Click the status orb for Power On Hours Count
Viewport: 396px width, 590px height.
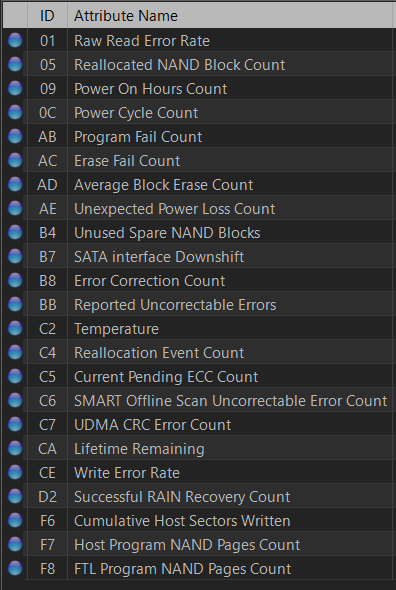[15, 88]
